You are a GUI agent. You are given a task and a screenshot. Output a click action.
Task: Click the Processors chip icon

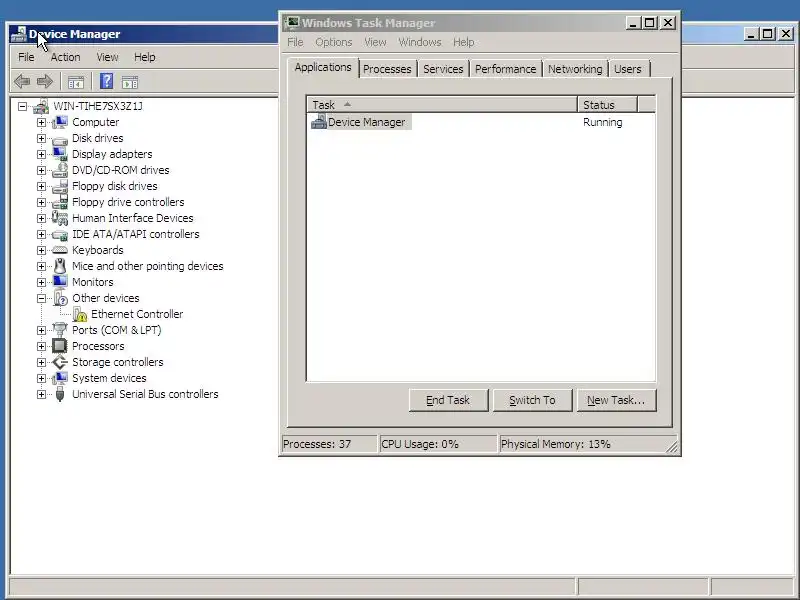click(x=60, y=346)
